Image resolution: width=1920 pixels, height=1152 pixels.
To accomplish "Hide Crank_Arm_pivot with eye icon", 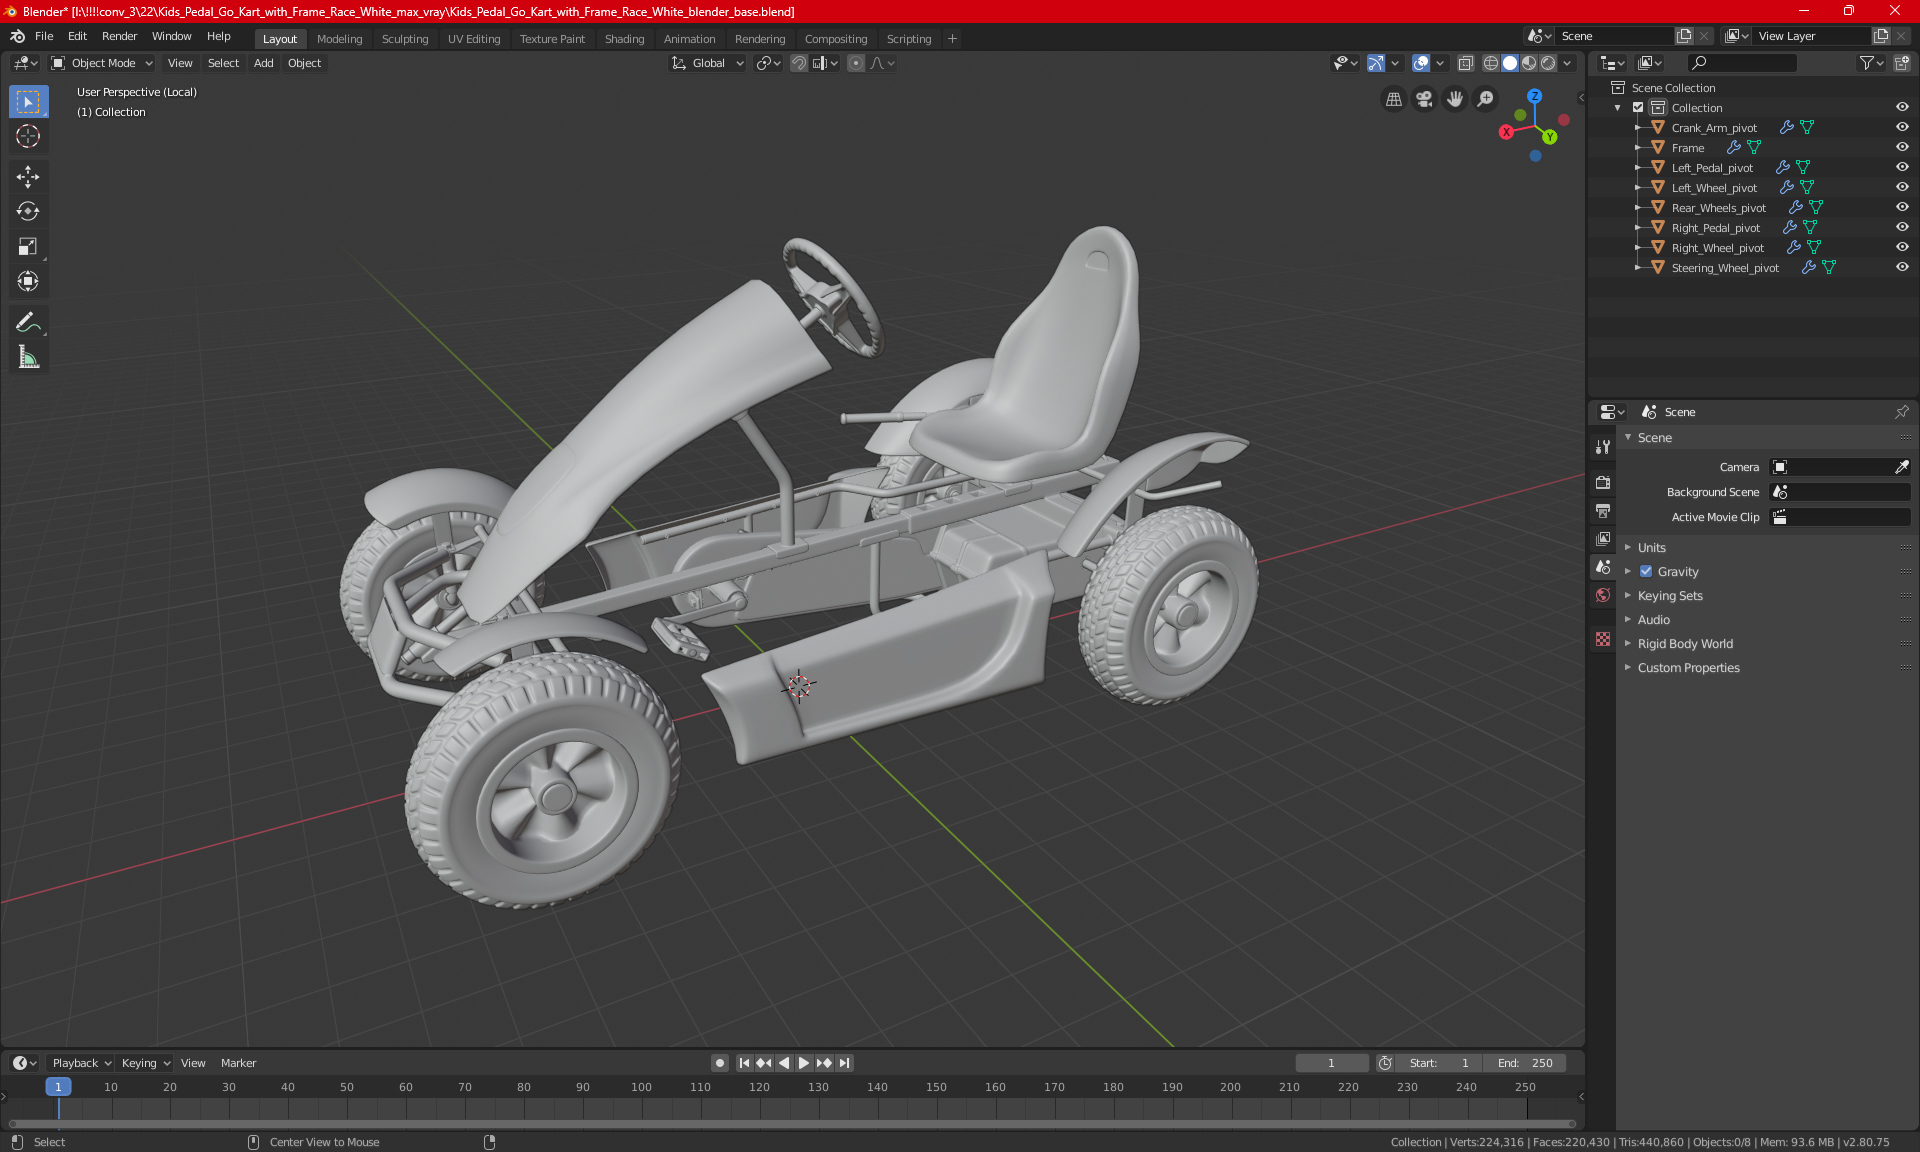I will [x=1902, y=128].
